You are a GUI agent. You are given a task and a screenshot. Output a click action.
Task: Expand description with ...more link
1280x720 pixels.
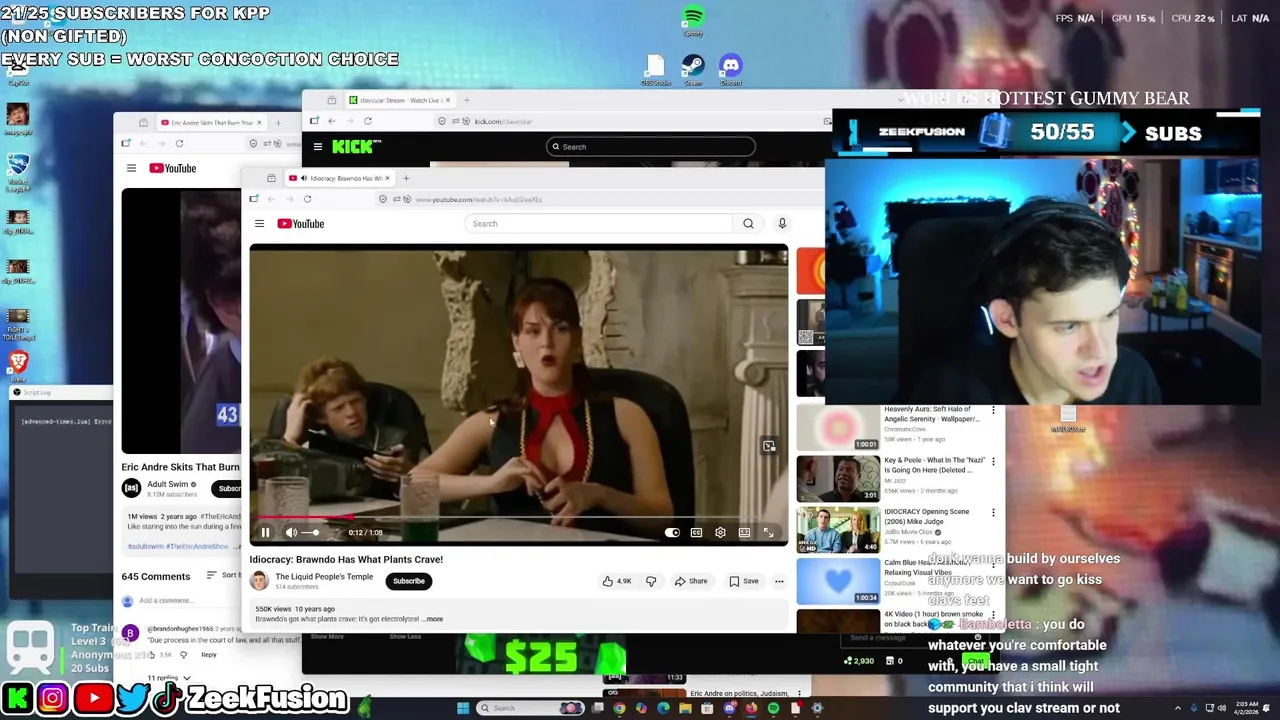(433, 619)
